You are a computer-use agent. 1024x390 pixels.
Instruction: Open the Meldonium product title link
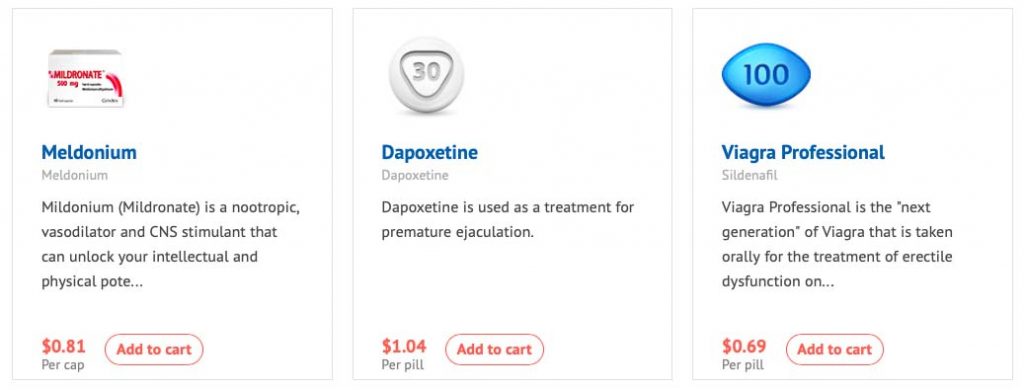click(89, 153)
